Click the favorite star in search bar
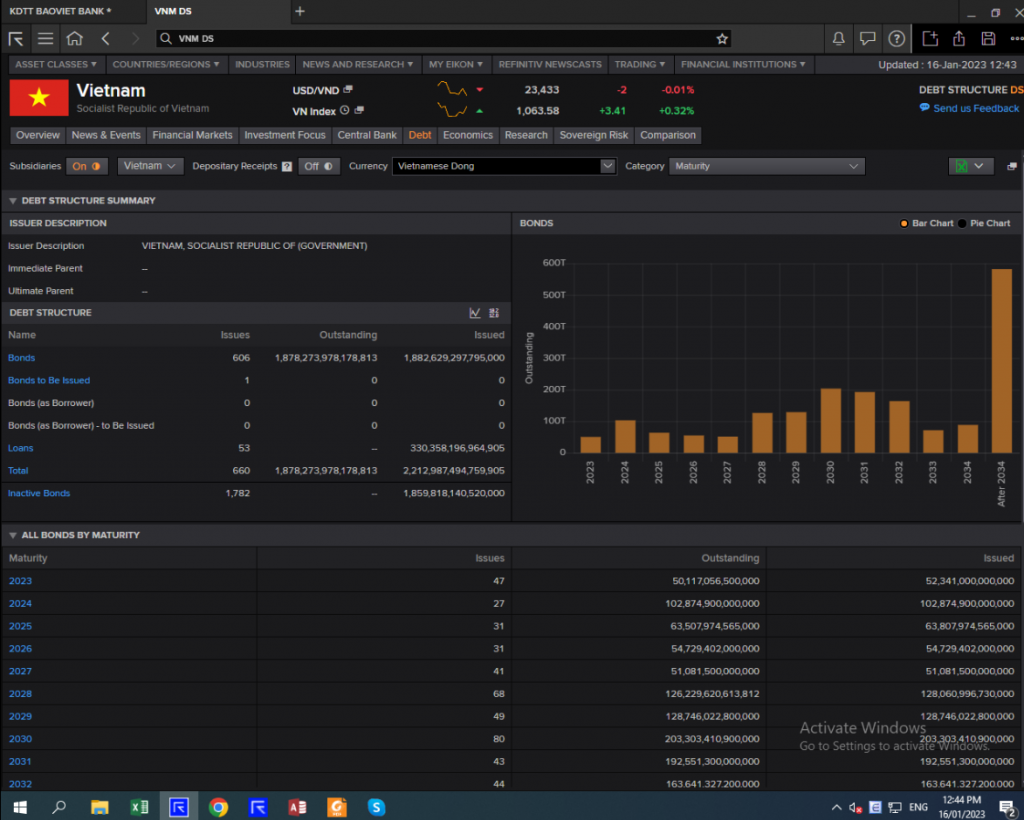This screenshot has width=1024, height=820. 722,39
